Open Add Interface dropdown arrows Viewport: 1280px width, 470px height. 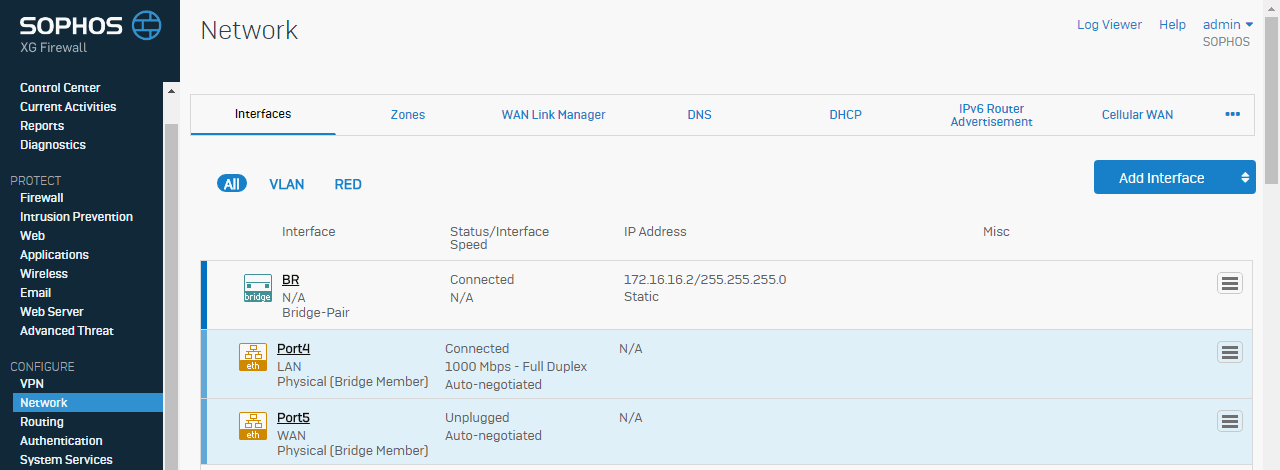(x=1245, y=178)
